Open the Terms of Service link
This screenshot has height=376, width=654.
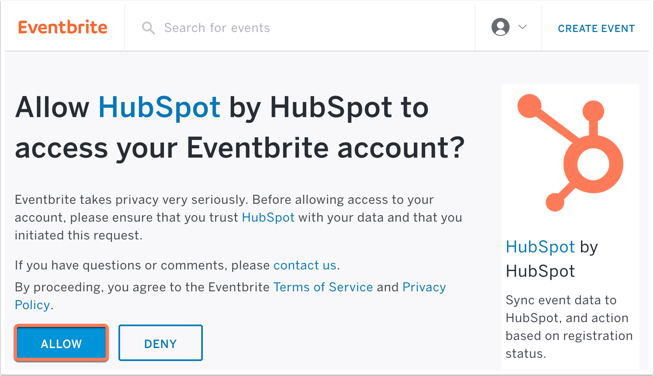[x=323, y=287]
